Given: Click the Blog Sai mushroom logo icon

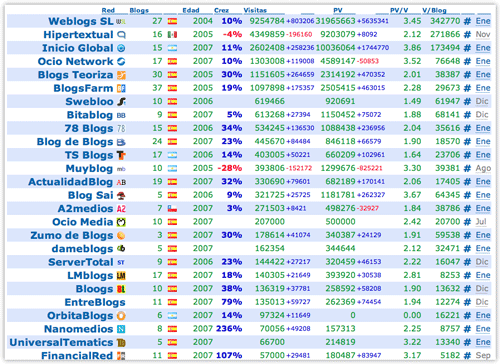Looking at the screenshot, I should (121, 195).
